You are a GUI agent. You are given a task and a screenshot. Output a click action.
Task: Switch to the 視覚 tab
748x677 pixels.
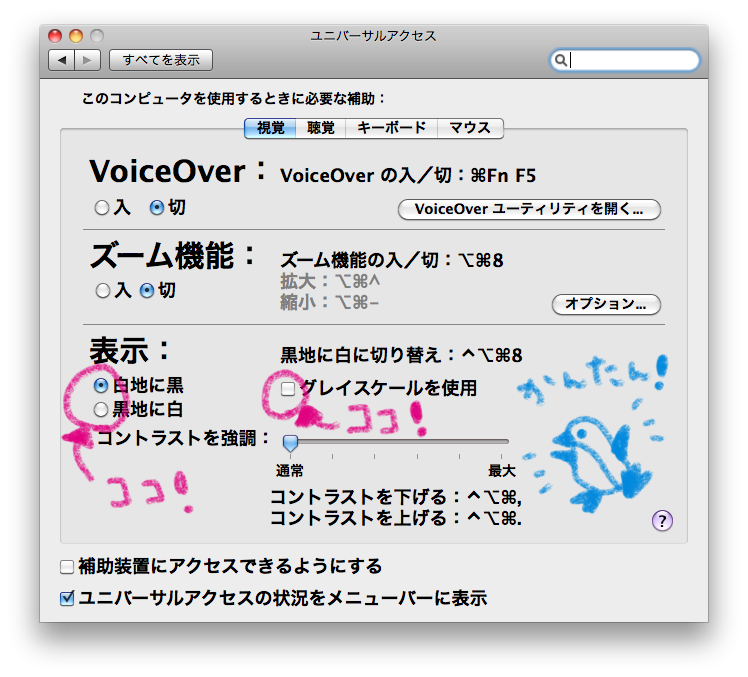(x=270, y=128)
